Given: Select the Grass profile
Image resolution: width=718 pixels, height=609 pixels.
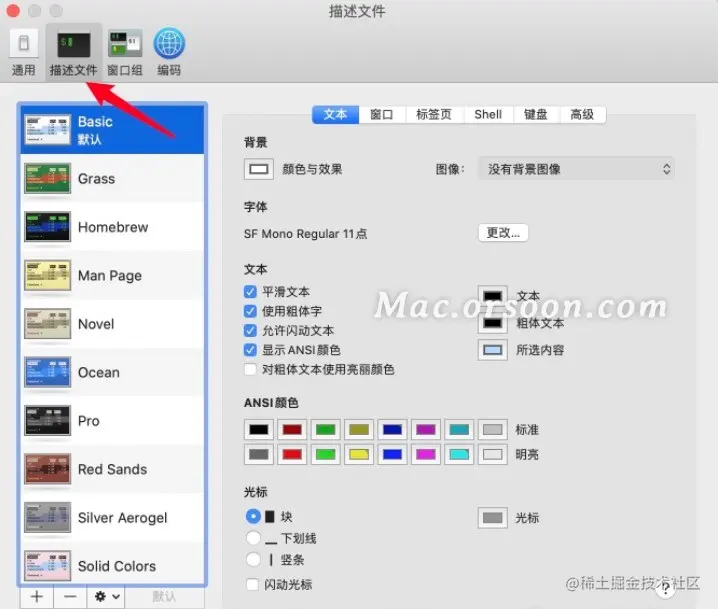Looking at the screenshot, I should point(113,178).
